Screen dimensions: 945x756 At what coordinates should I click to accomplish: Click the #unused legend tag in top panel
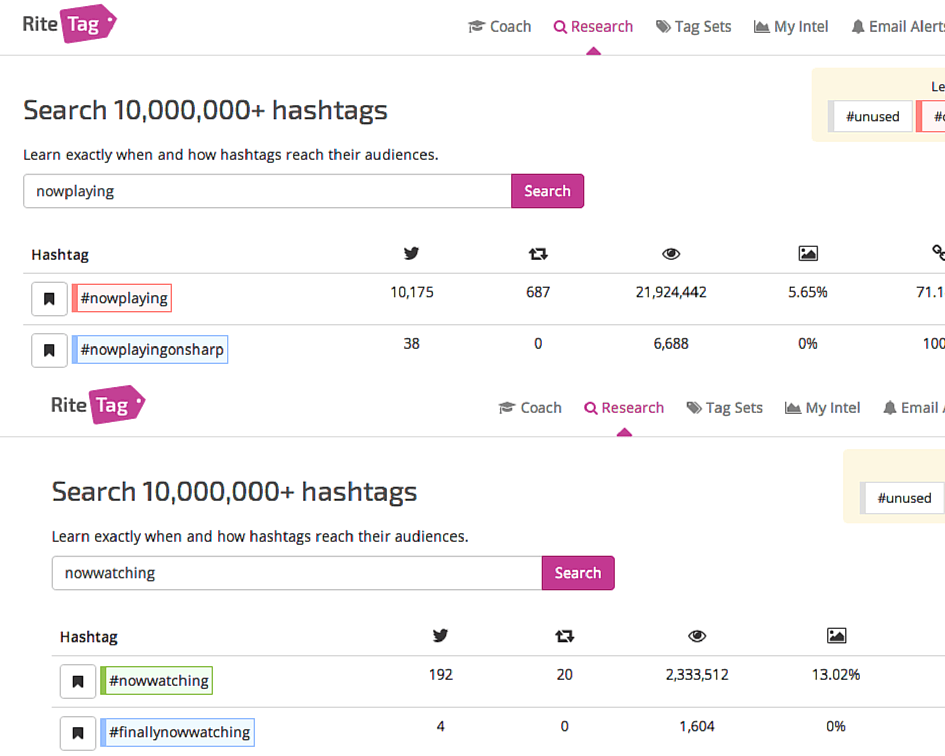871,116
